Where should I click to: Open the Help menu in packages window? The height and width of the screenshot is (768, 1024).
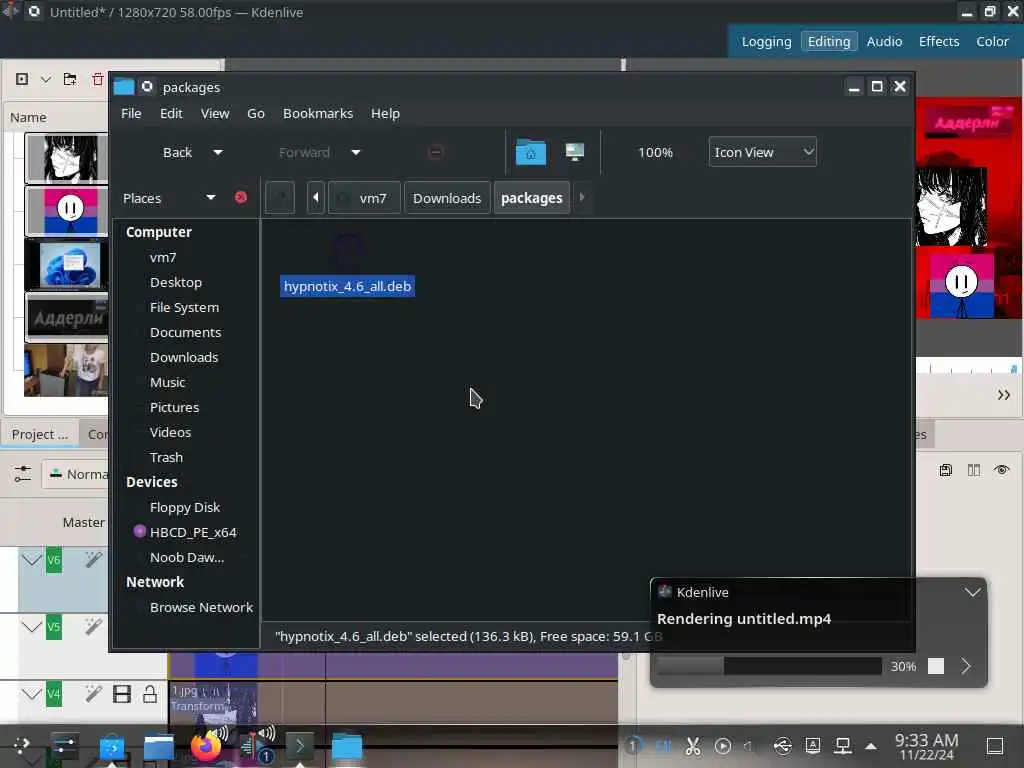click(x=385, y=113)
